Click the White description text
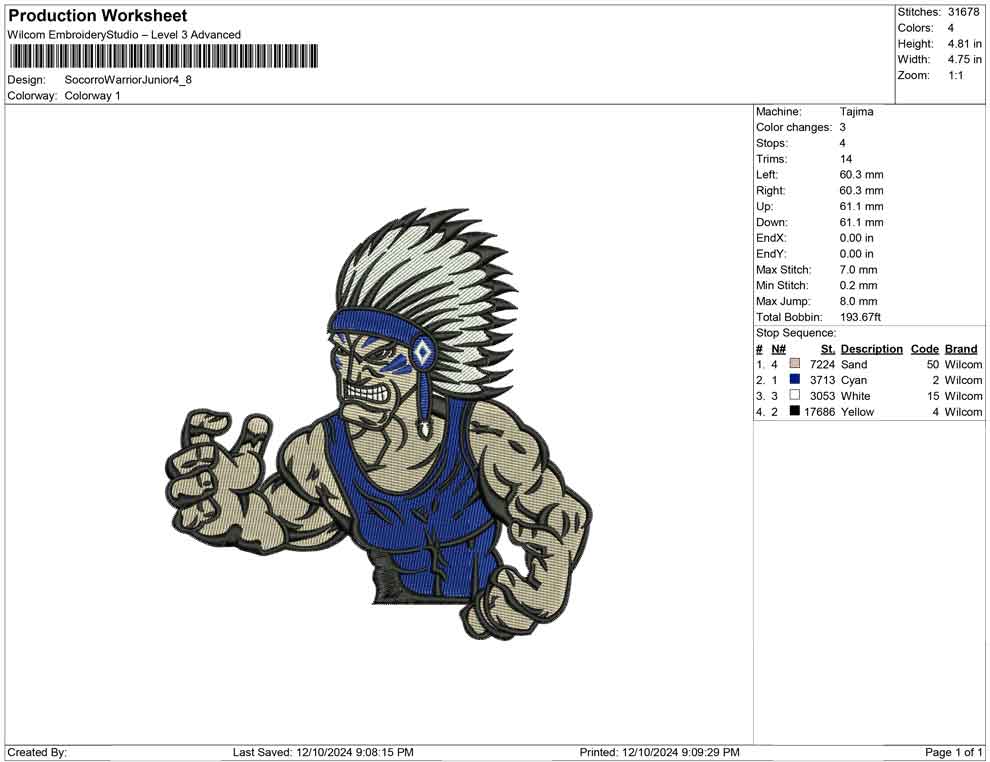990x762 pixels. (x=856, y=396)
